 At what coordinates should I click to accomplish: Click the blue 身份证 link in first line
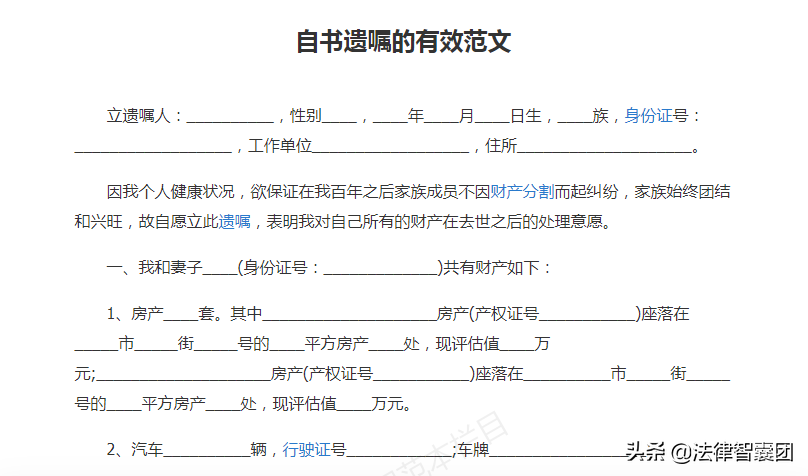click(649, 116)
